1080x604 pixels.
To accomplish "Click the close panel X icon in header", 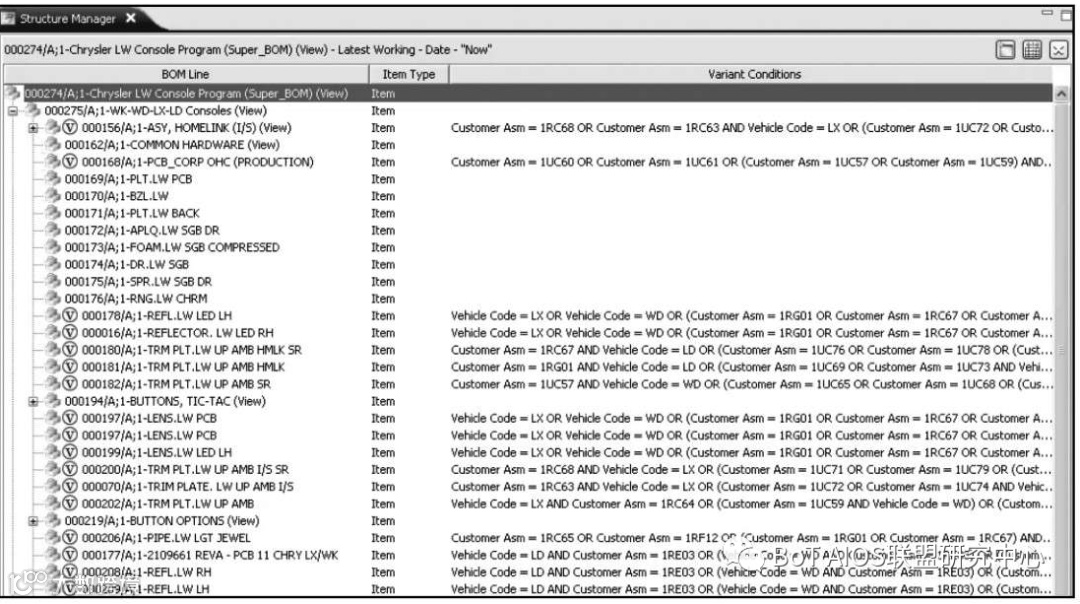I will pyautogui.click(x=1059, y=50).
